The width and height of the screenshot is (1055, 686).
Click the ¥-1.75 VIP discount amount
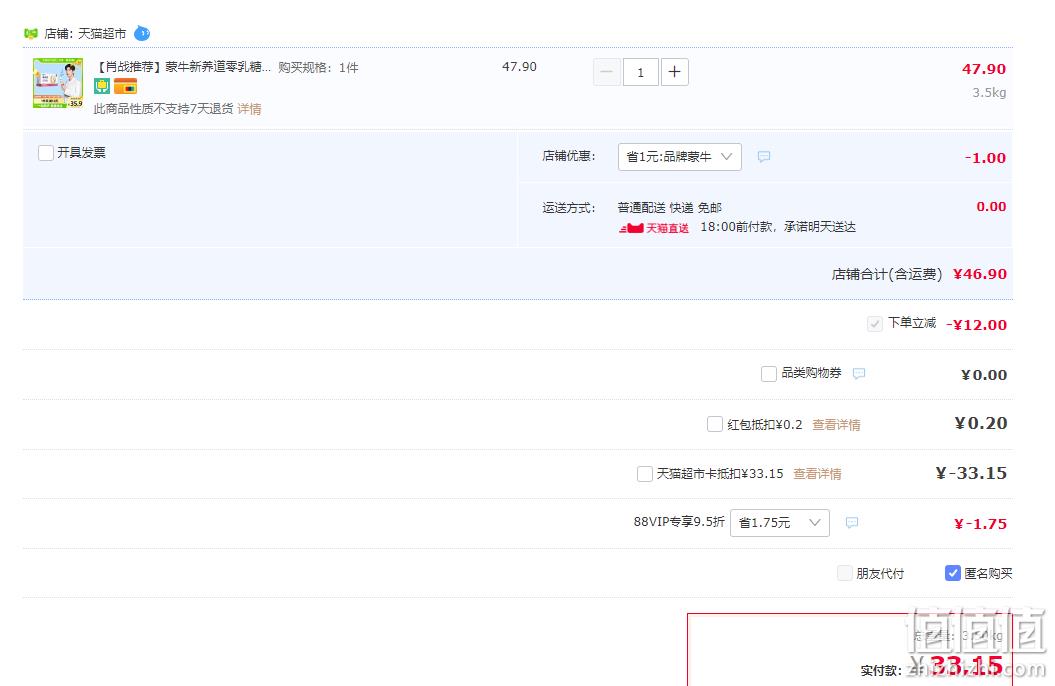point(980,524)
